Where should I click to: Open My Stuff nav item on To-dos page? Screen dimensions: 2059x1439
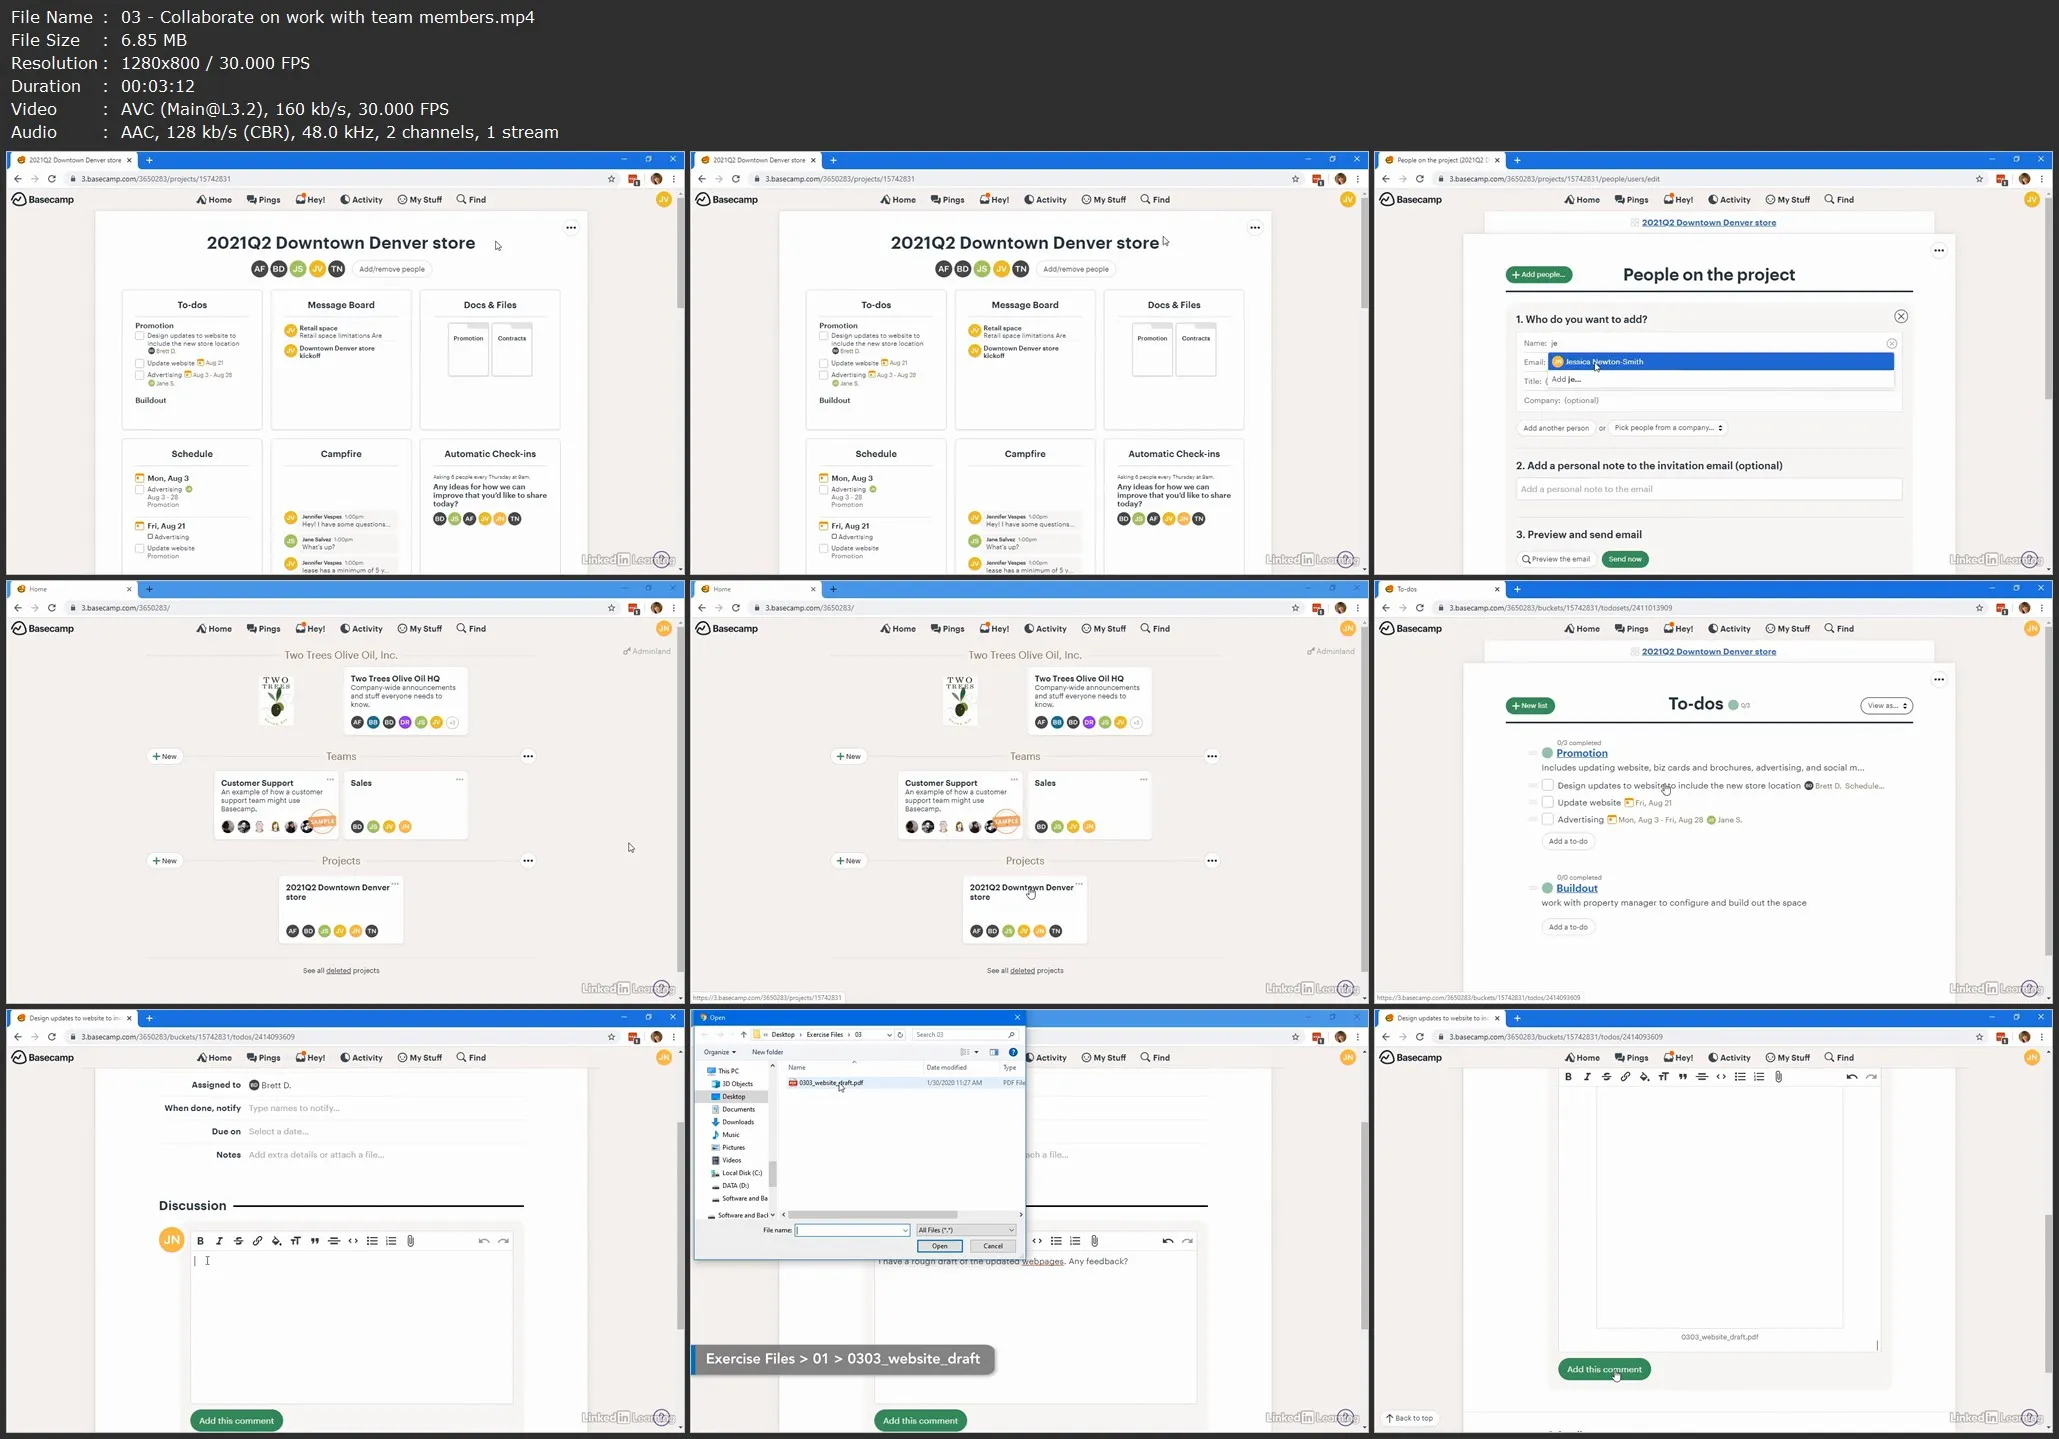click(x=1788, y=629)
